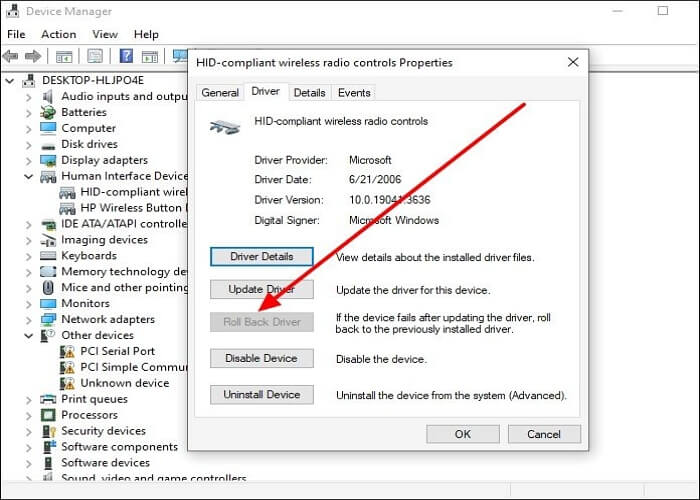Click the Forward arrow toolbar icon
The height and width of the screenshot is (500, 700).
(33, 56)
